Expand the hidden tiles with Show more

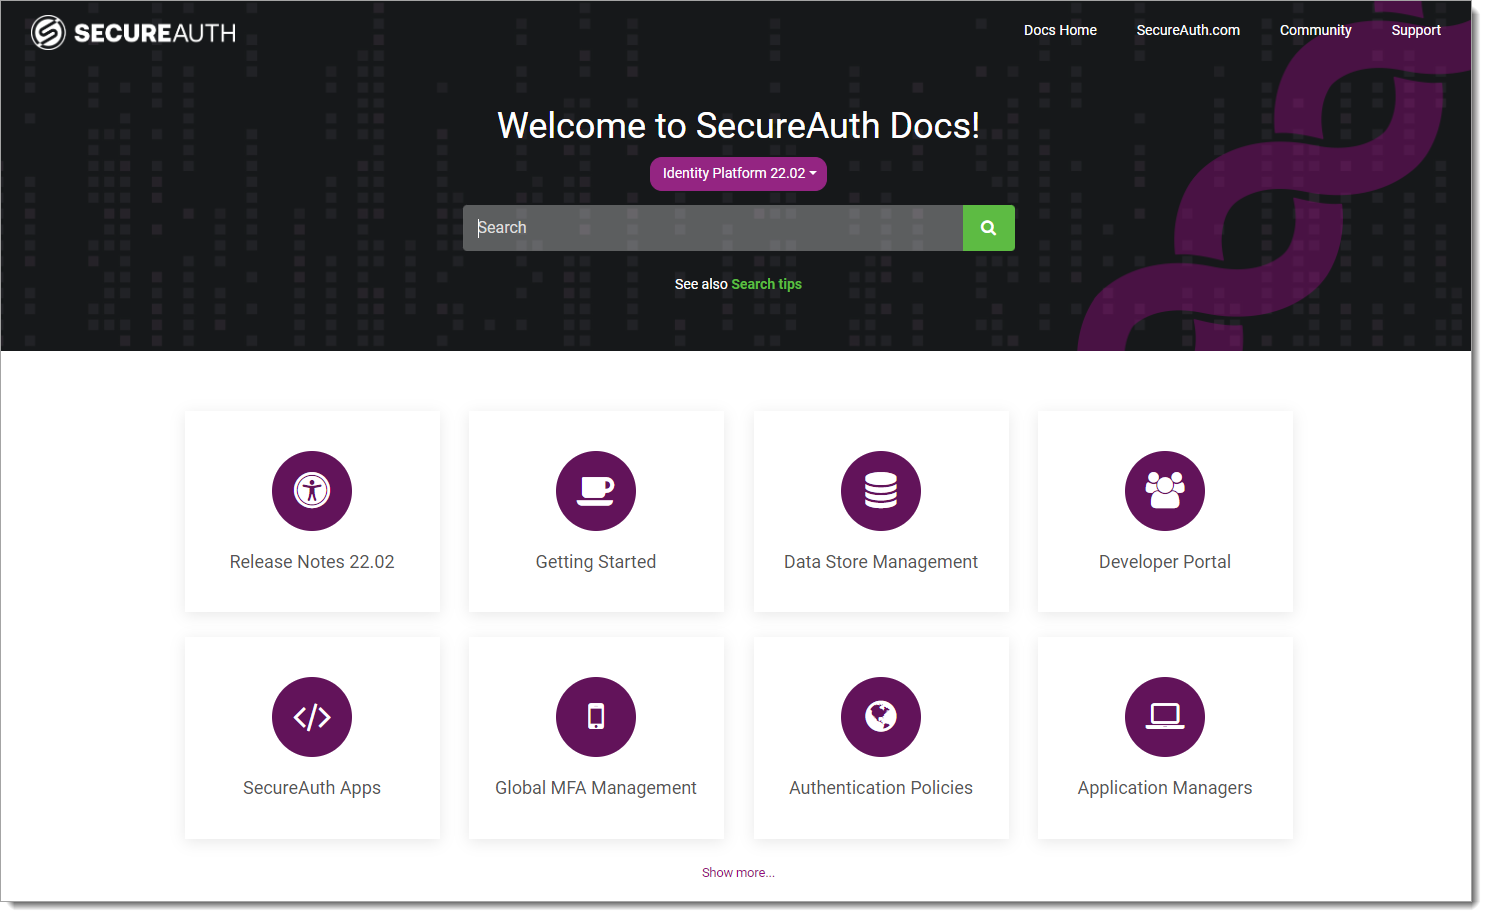[x=738, y=872]
